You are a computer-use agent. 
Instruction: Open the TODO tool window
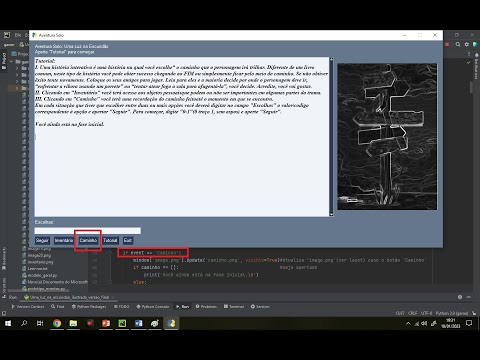[121, 306]
